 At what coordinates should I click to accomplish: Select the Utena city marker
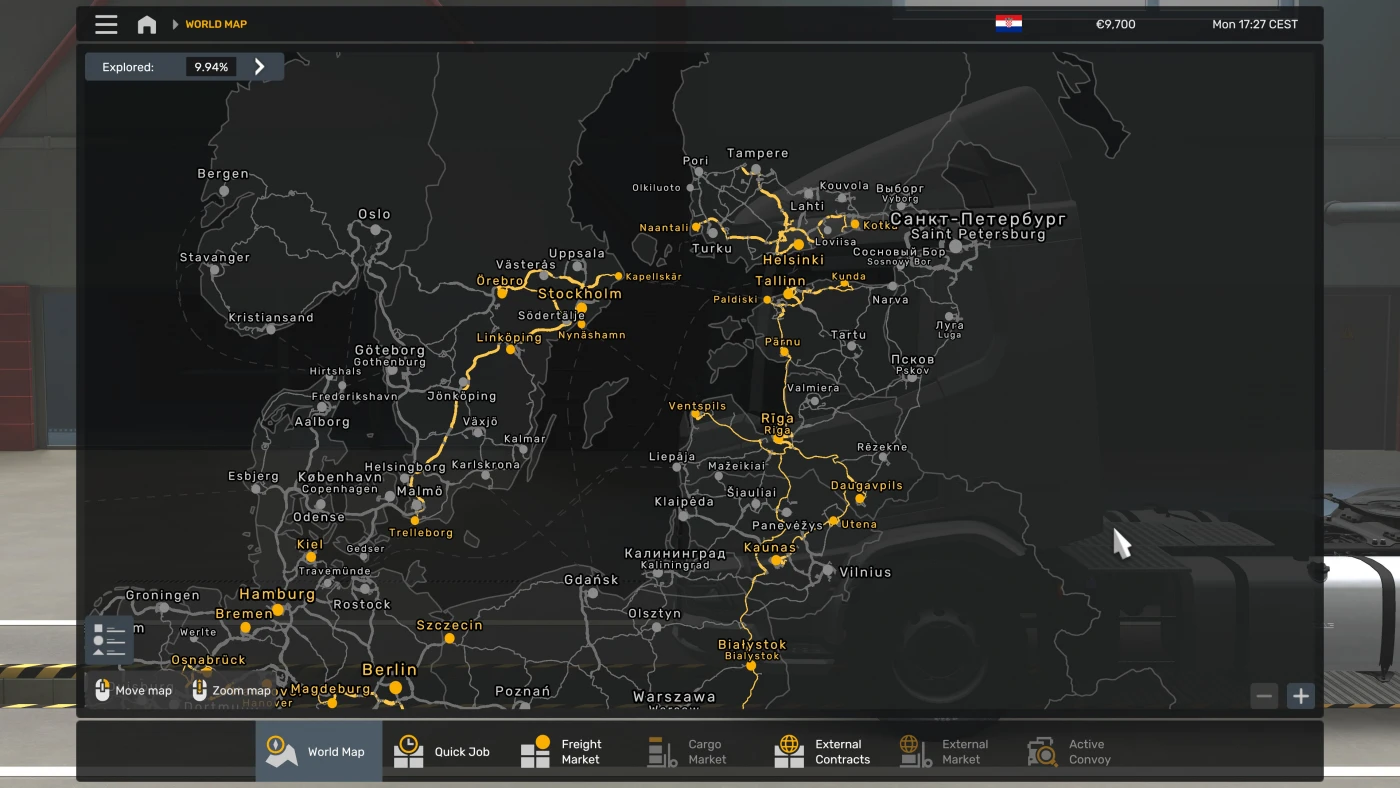pos(833,521)
